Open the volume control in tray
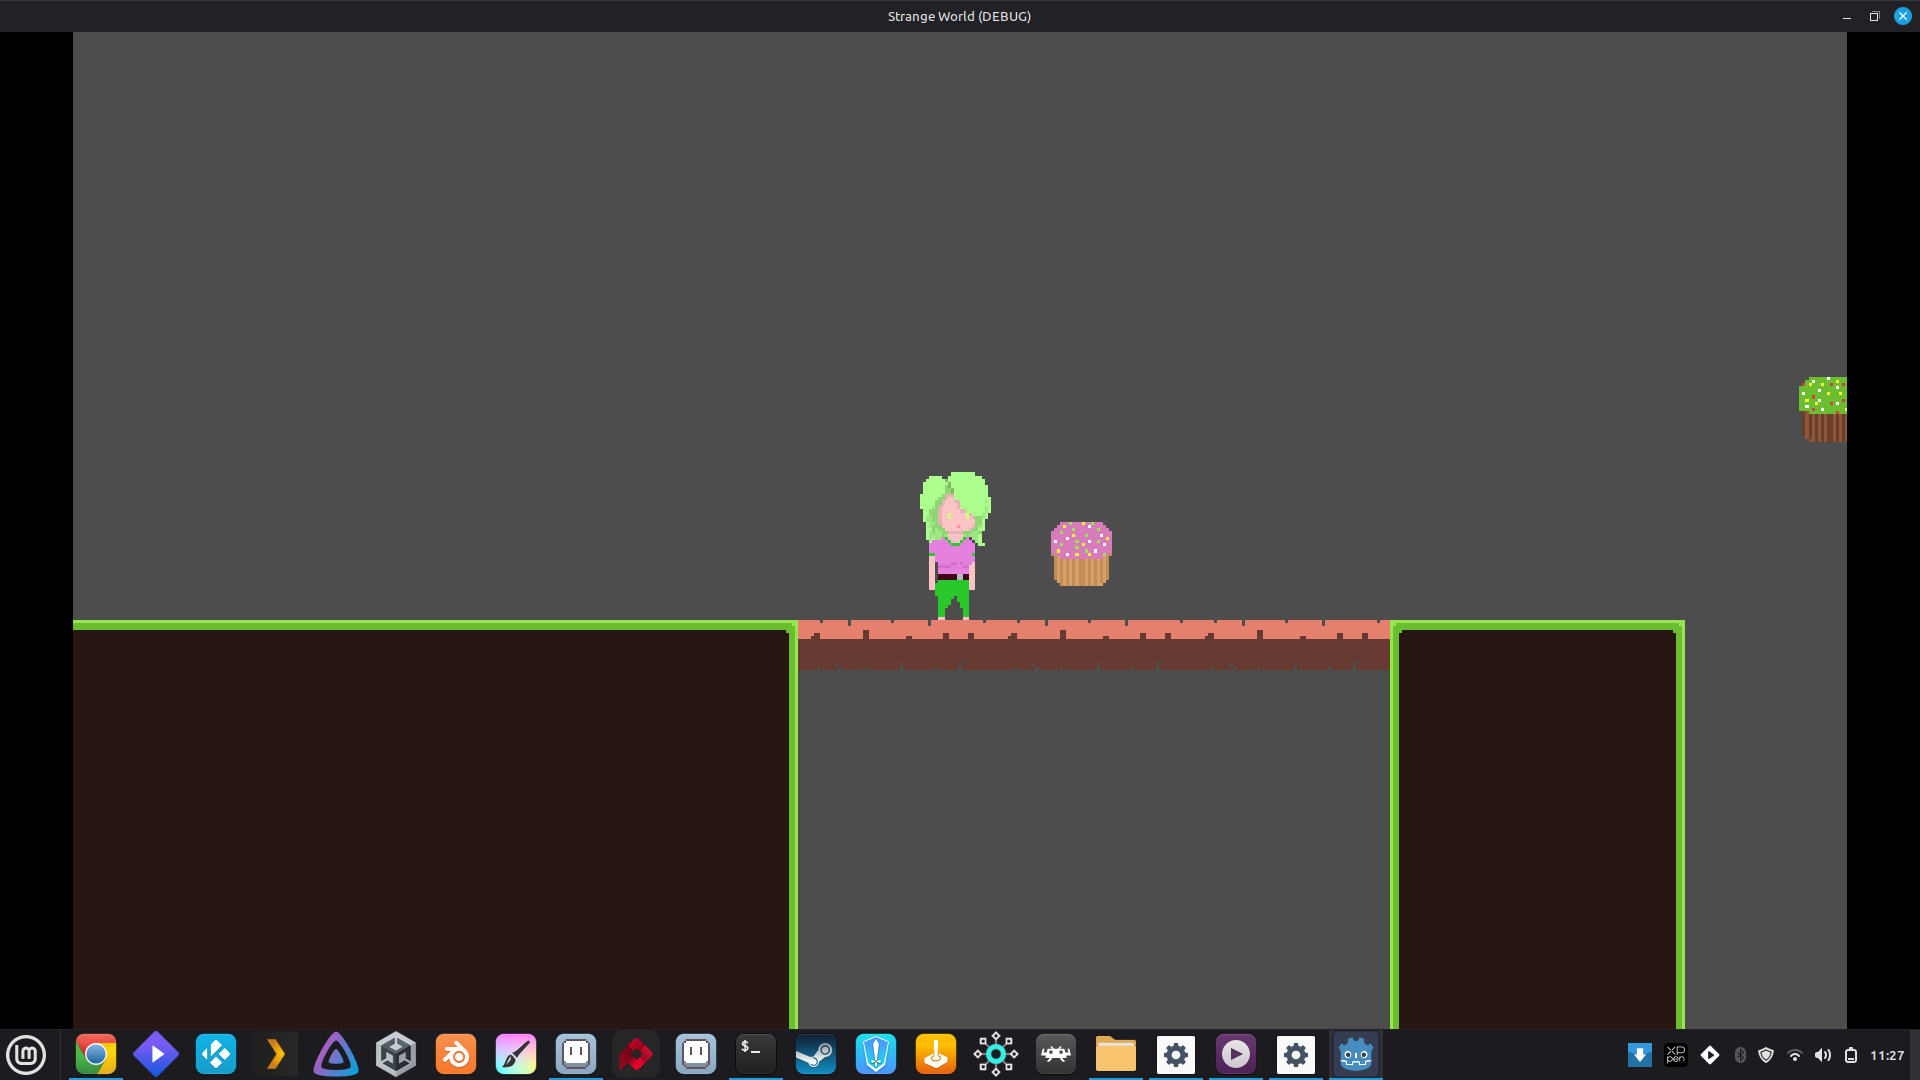 tap(1823, 1055)
